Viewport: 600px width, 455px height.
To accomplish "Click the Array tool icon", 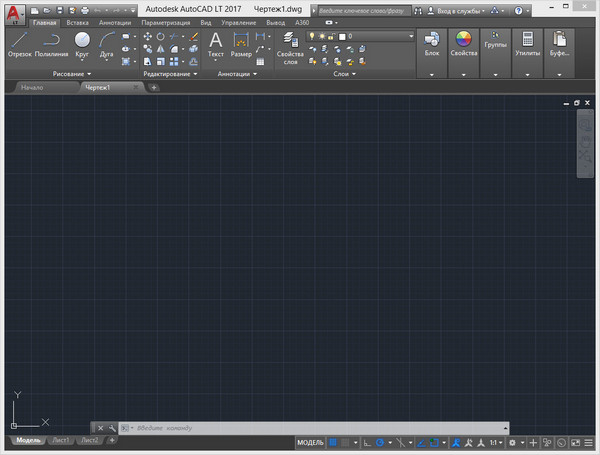I will pos(174,61).
